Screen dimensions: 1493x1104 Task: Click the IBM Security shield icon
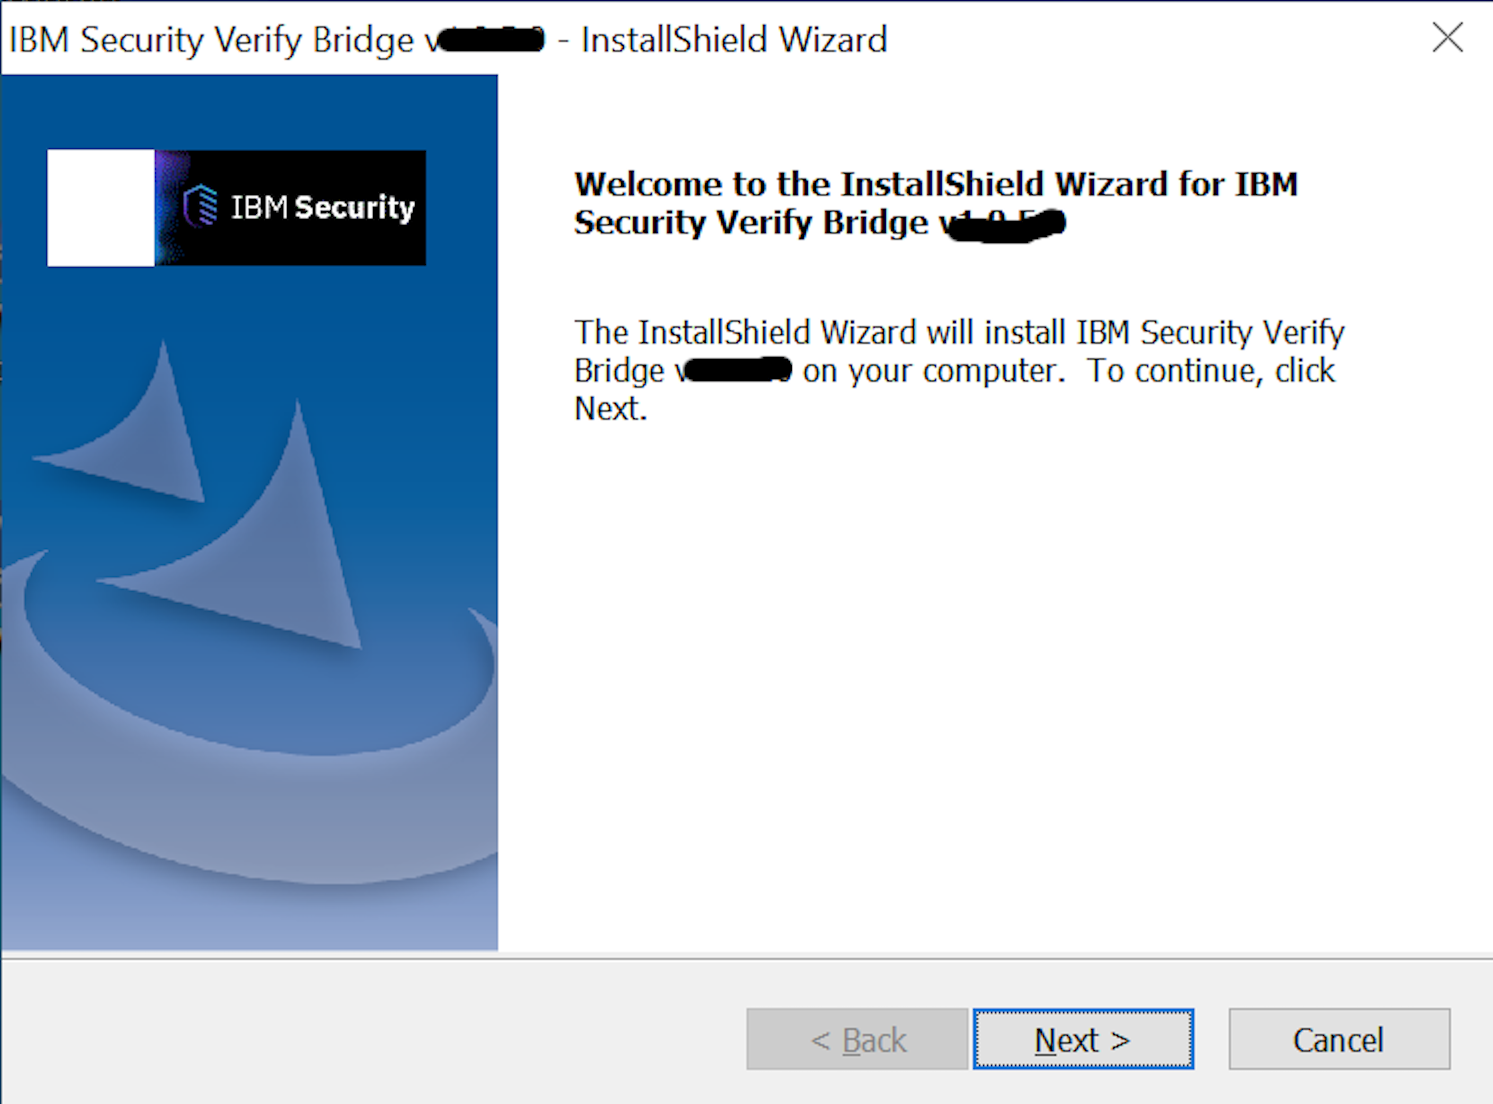pyautogui.click(x=201, y=206)
